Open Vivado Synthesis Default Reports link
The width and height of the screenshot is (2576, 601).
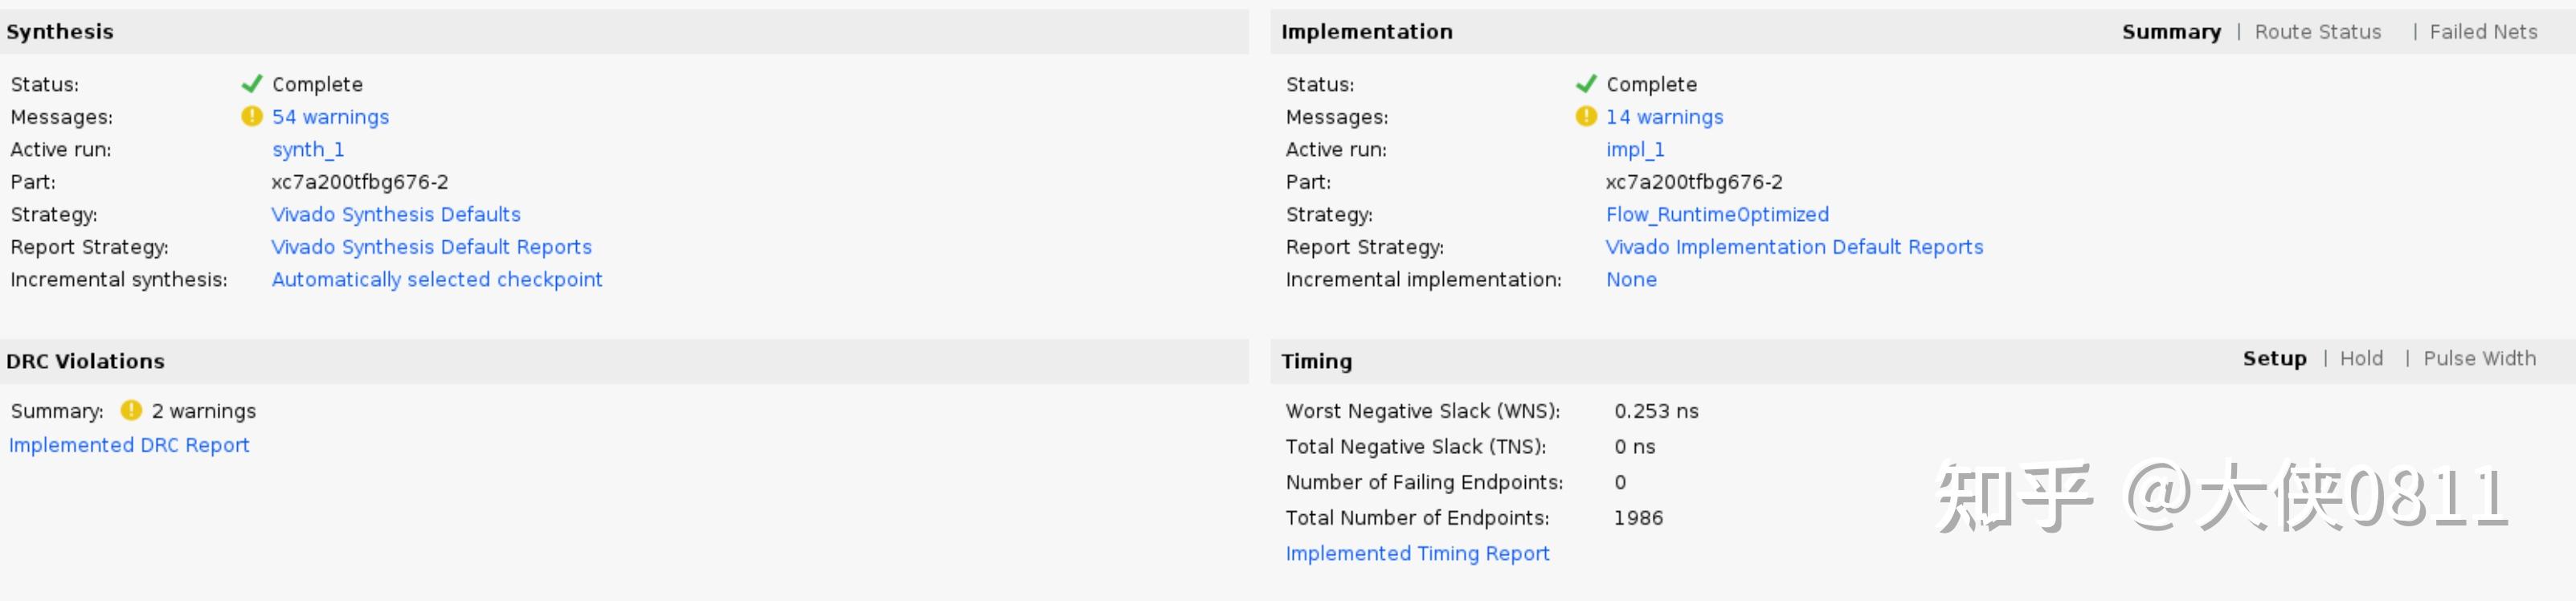click(x=431, y=247)
